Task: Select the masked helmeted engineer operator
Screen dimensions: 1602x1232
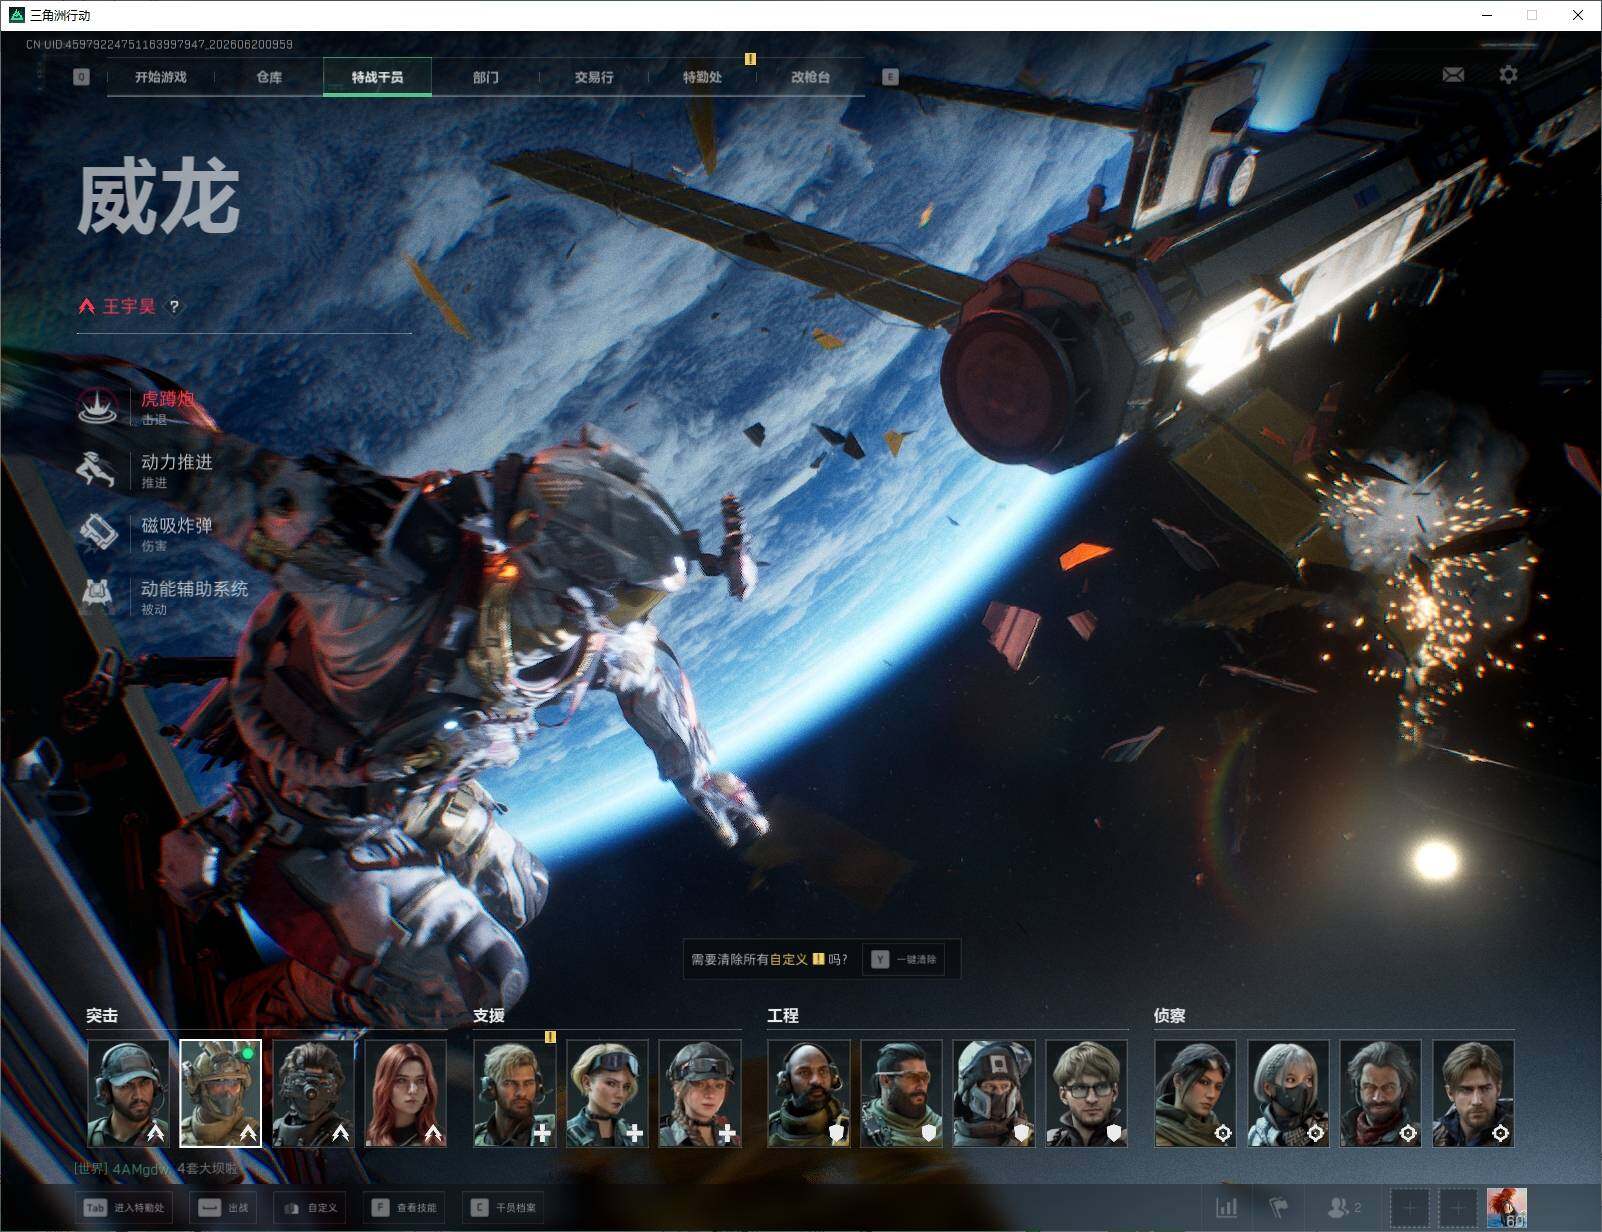Action: (994, 1093)
